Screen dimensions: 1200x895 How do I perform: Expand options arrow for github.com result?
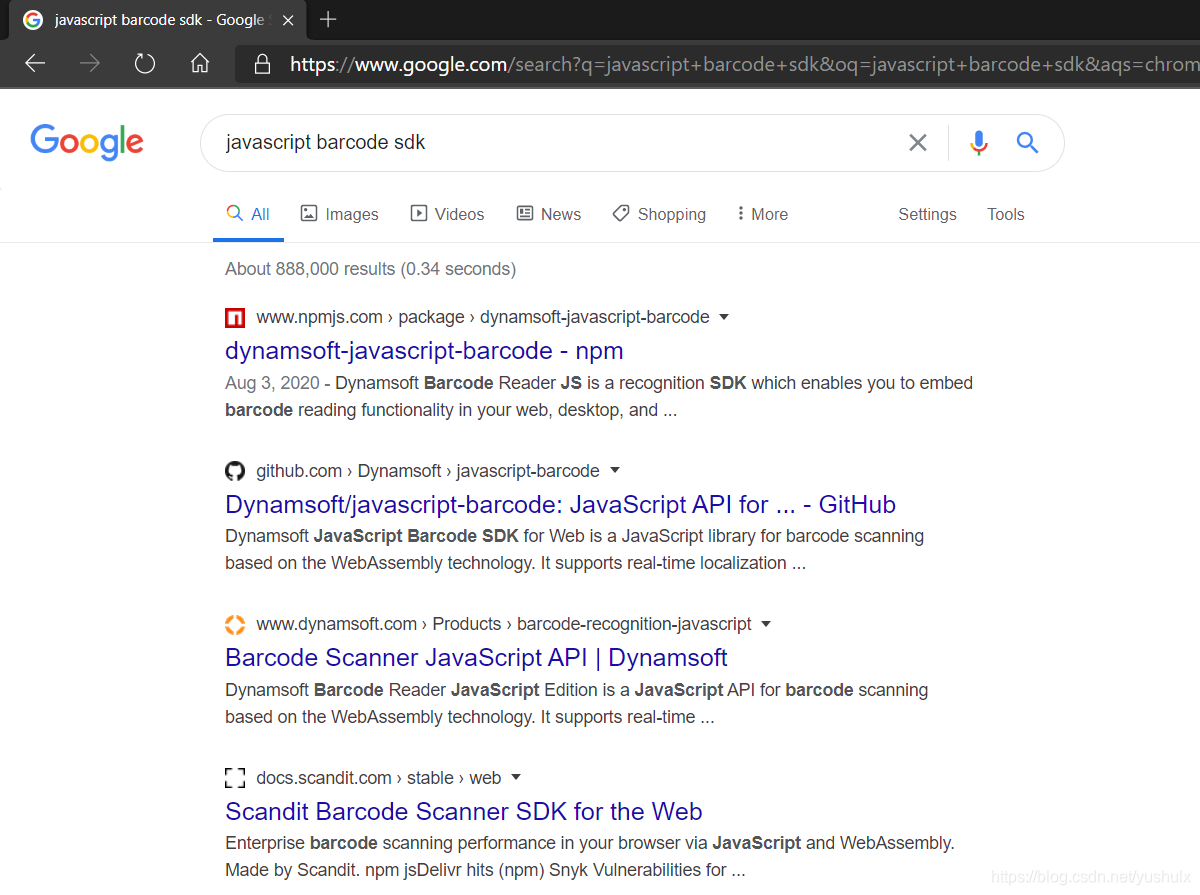coord(615,470)
